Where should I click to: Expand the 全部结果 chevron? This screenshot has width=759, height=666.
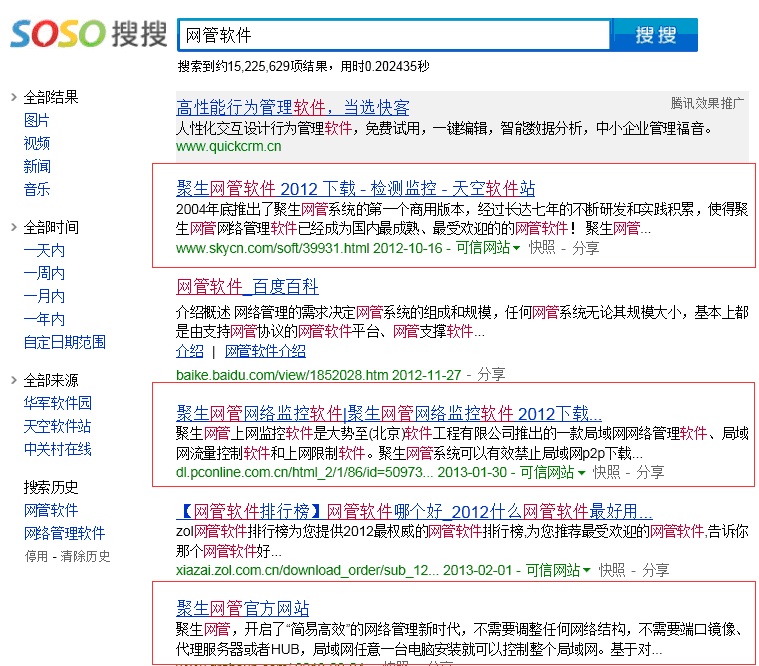tap(14, 97)
